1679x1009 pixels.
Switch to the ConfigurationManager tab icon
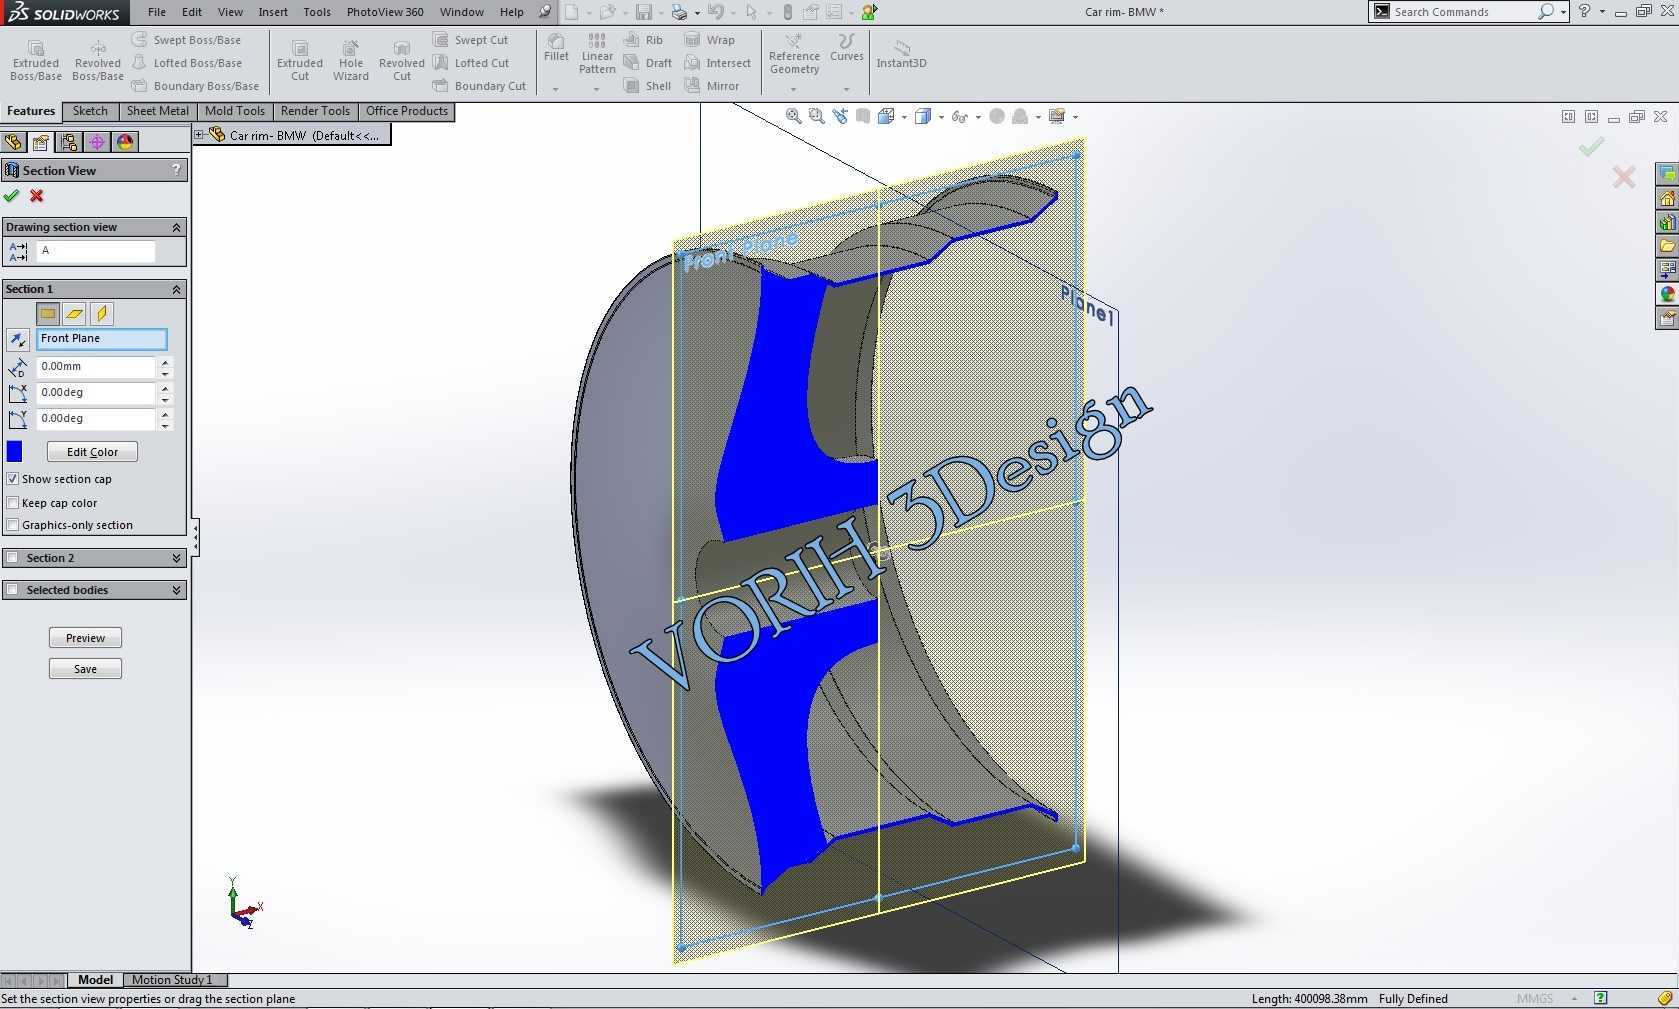coord(69,142)
